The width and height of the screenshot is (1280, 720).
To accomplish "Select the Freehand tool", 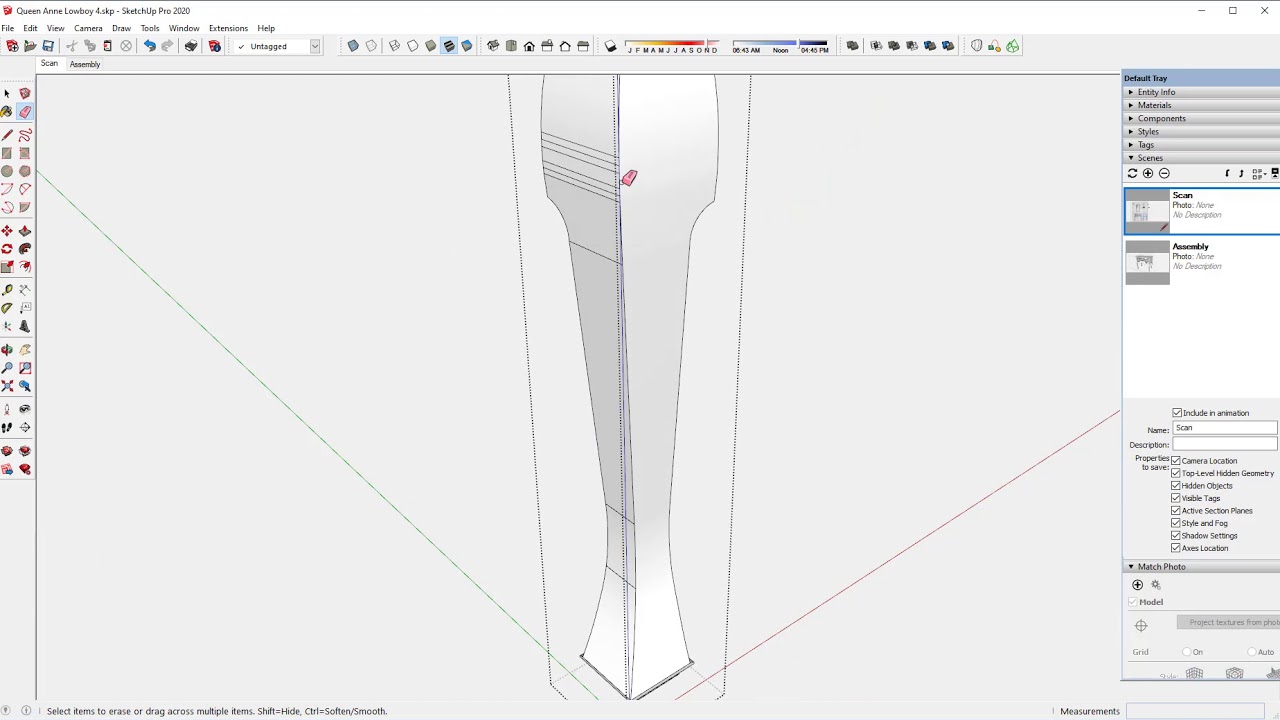I will click(25, 135).
